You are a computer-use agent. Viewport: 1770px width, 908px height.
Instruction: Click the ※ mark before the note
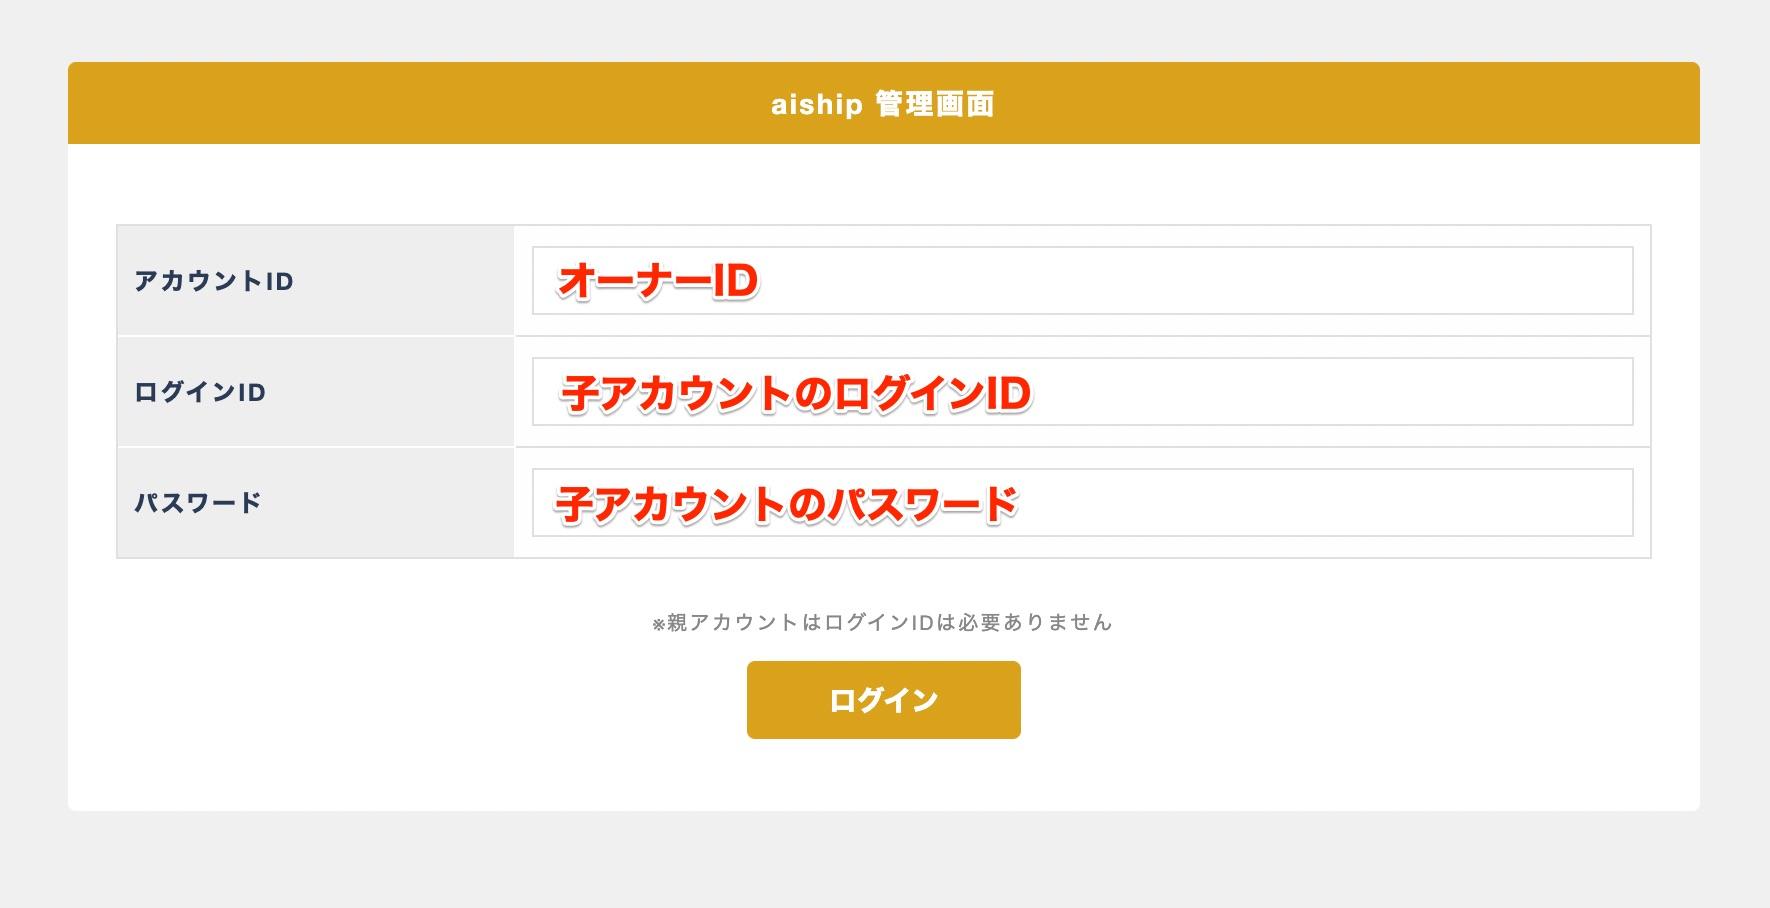(x=658, y=624)
